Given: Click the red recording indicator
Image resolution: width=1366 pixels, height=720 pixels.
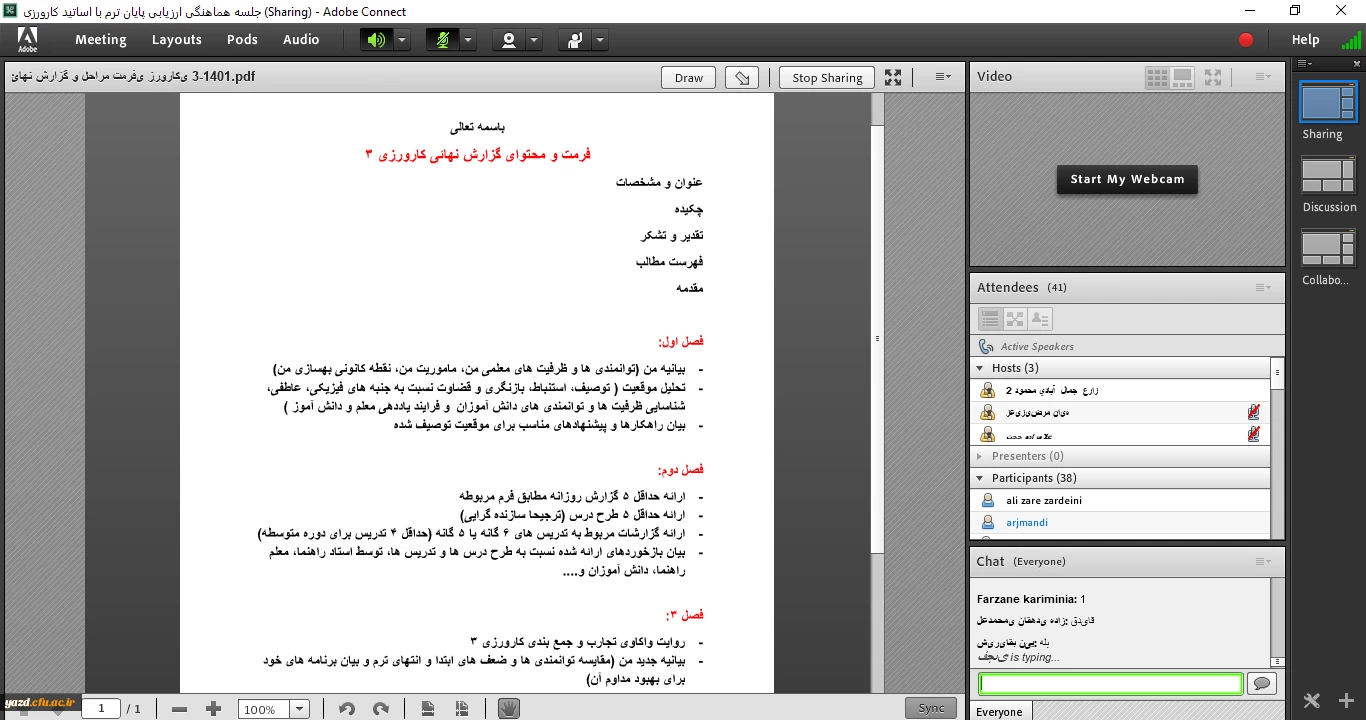Looking at the screenshot, I should coord(1246,40).
